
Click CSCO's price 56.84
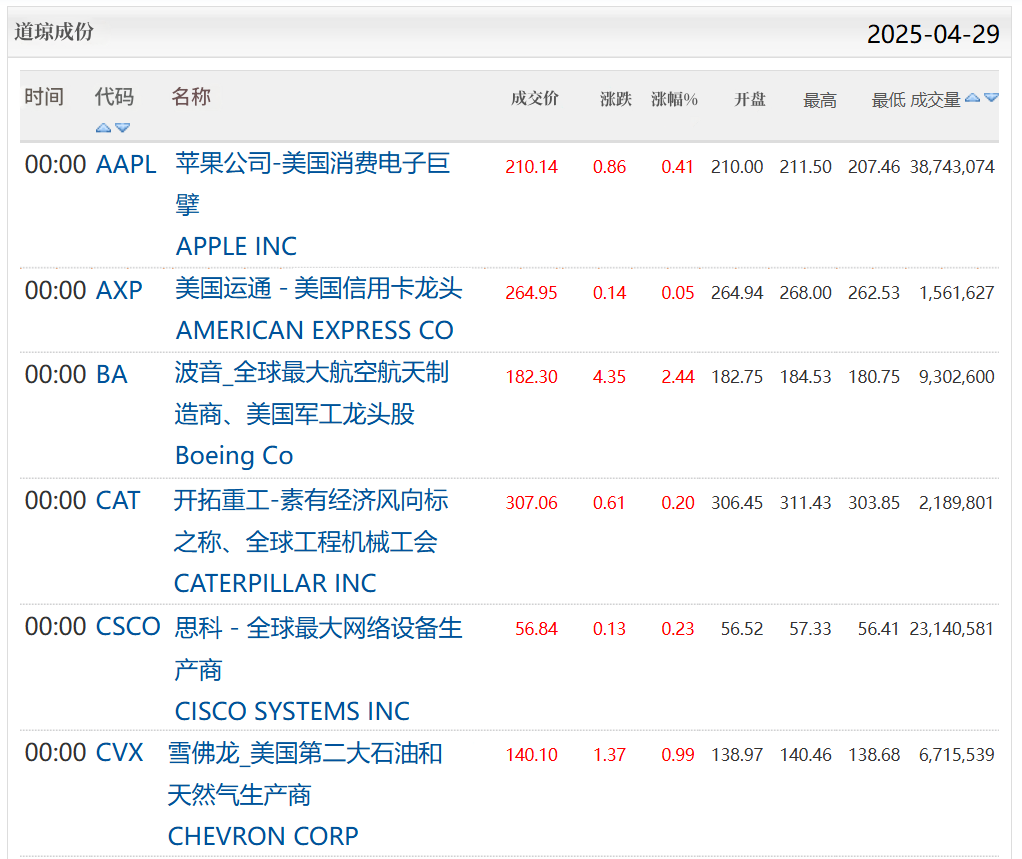tap(536, 628)
